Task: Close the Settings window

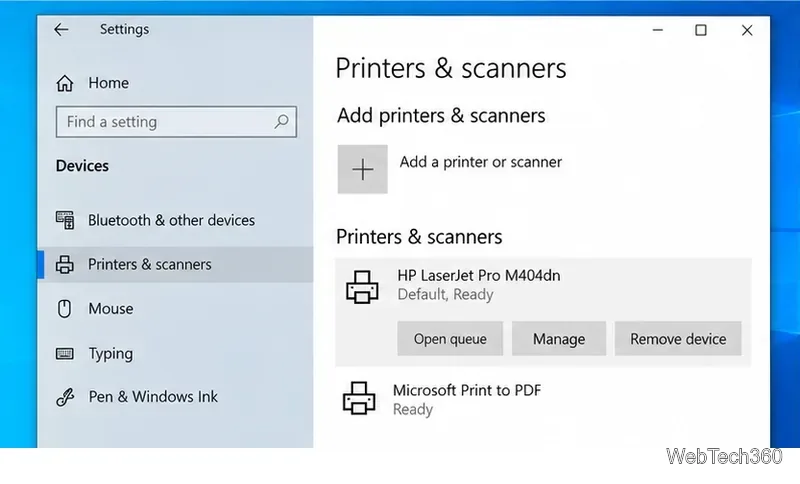Action: click(747, 30)
